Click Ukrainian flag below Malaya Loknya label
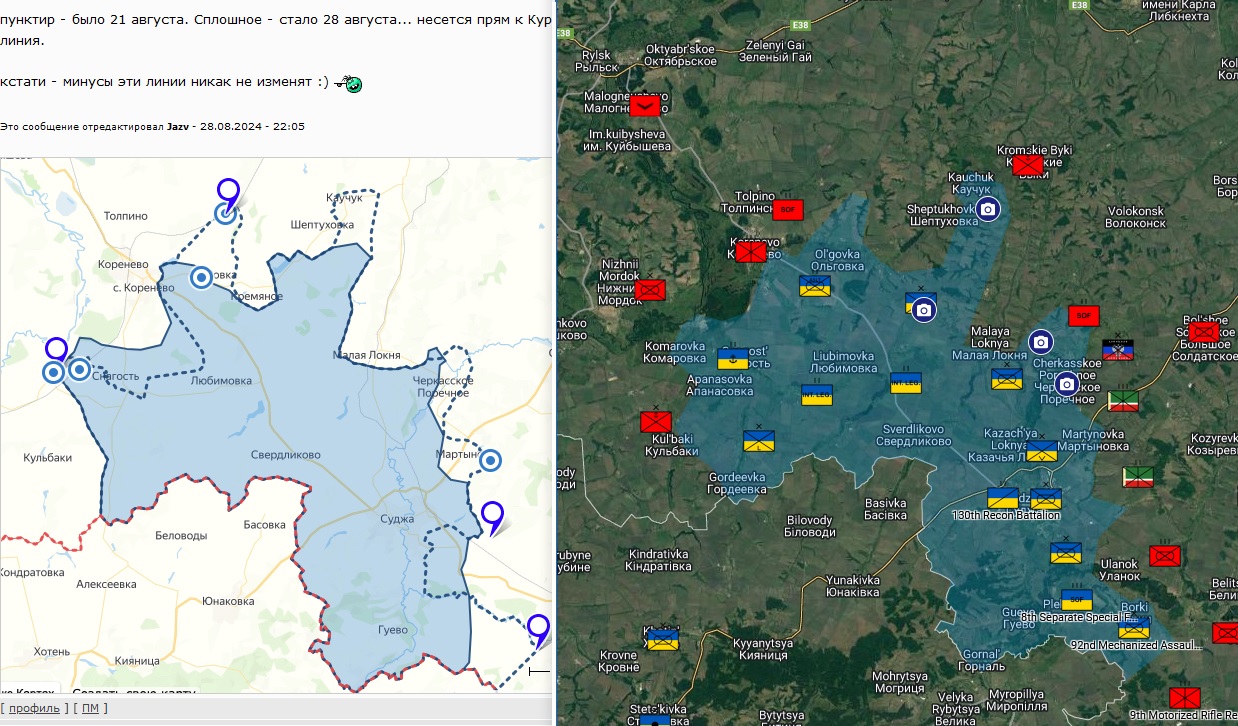The height and width of the screenshot is (726, 1238). tap(1007, 378)
